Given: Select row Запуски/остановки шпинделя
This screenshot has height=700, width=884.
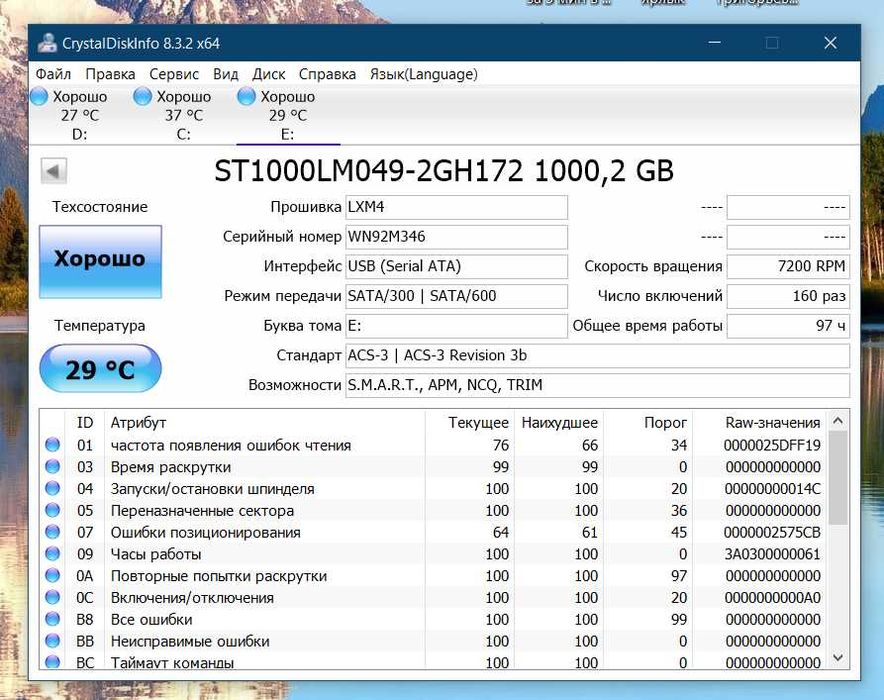Looking at the screenshot, I should coord(434,489).
